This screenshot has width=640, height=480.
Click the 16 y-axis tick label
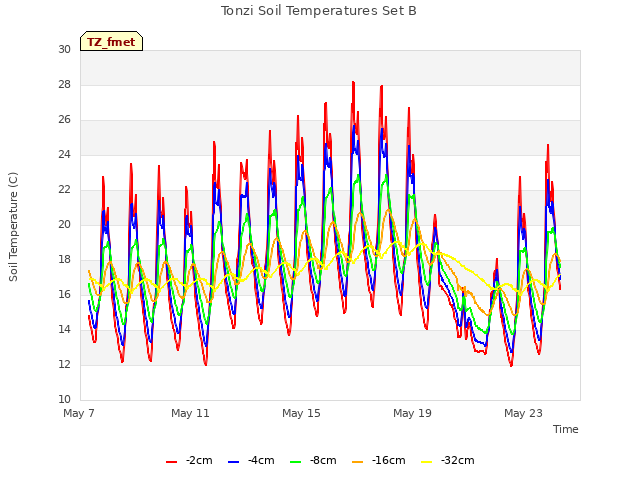pyautogui.click(x=64, y=295)
